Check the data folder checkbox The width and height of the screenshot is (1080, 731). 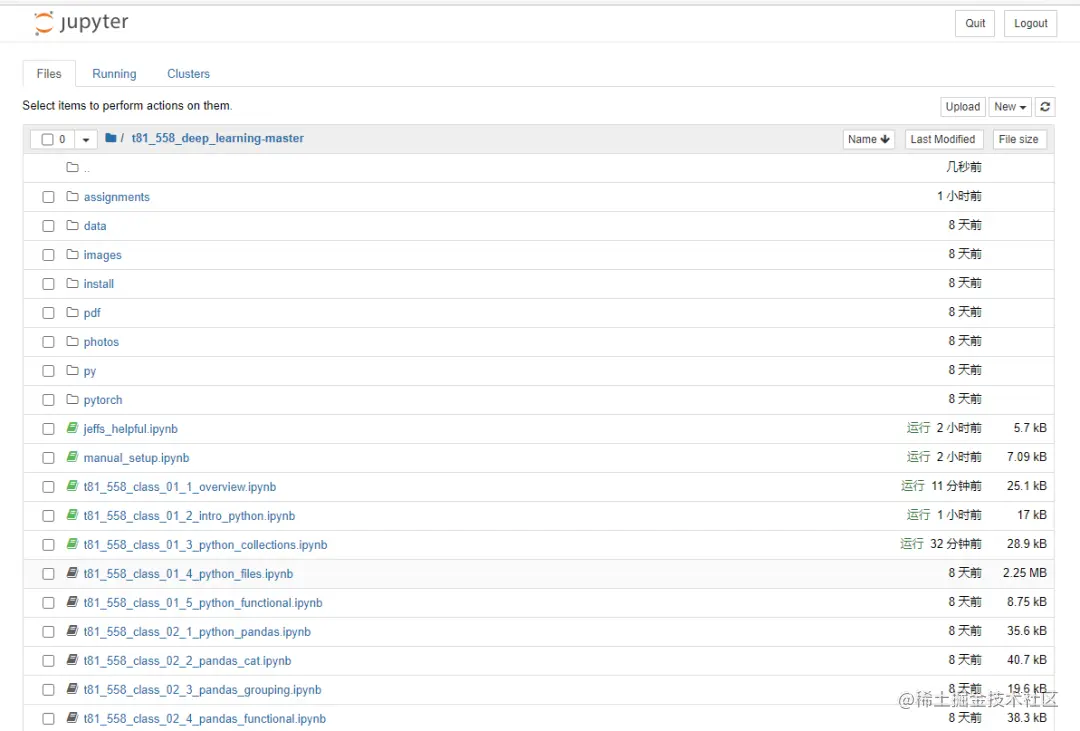click(x=48, y=226)
